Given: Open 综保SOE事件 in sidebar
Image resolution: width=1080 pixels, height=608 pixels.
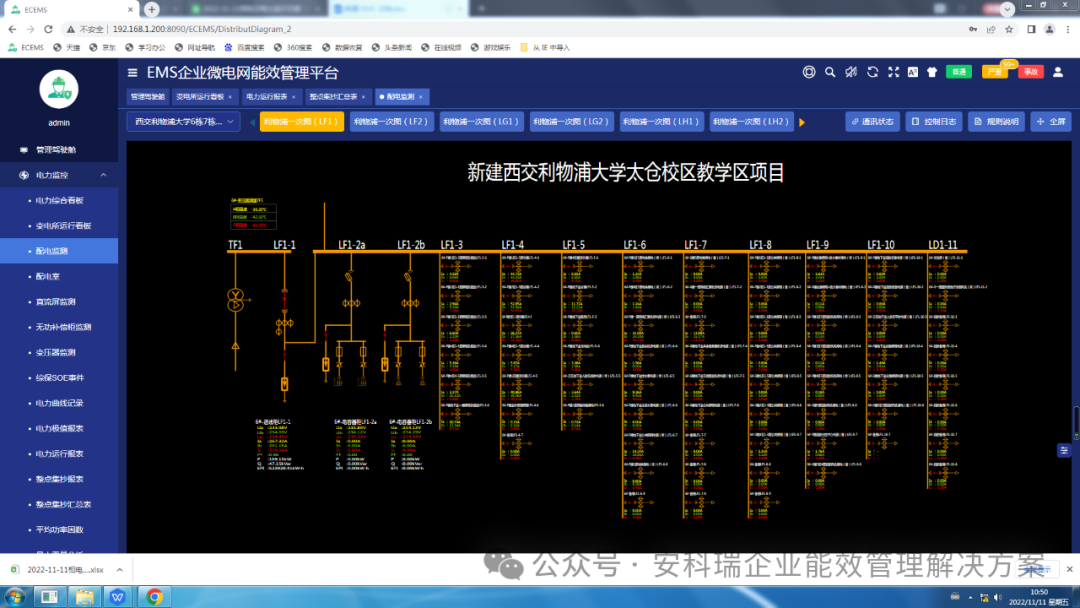Looking at the screenshot, I should [x=59, y=377].
